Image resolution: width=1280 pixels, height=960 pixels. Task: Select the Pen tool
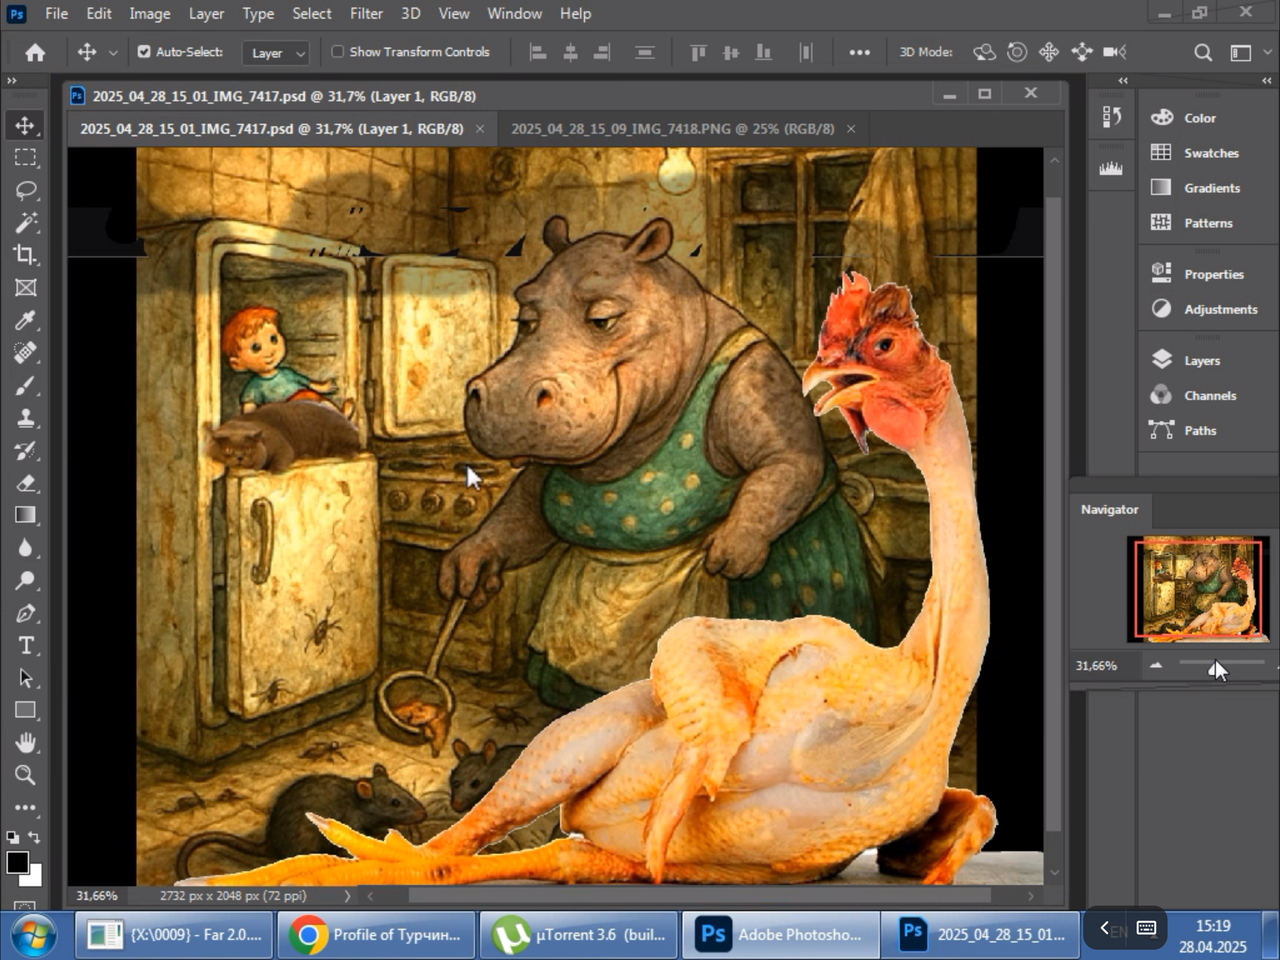point(25,613)
